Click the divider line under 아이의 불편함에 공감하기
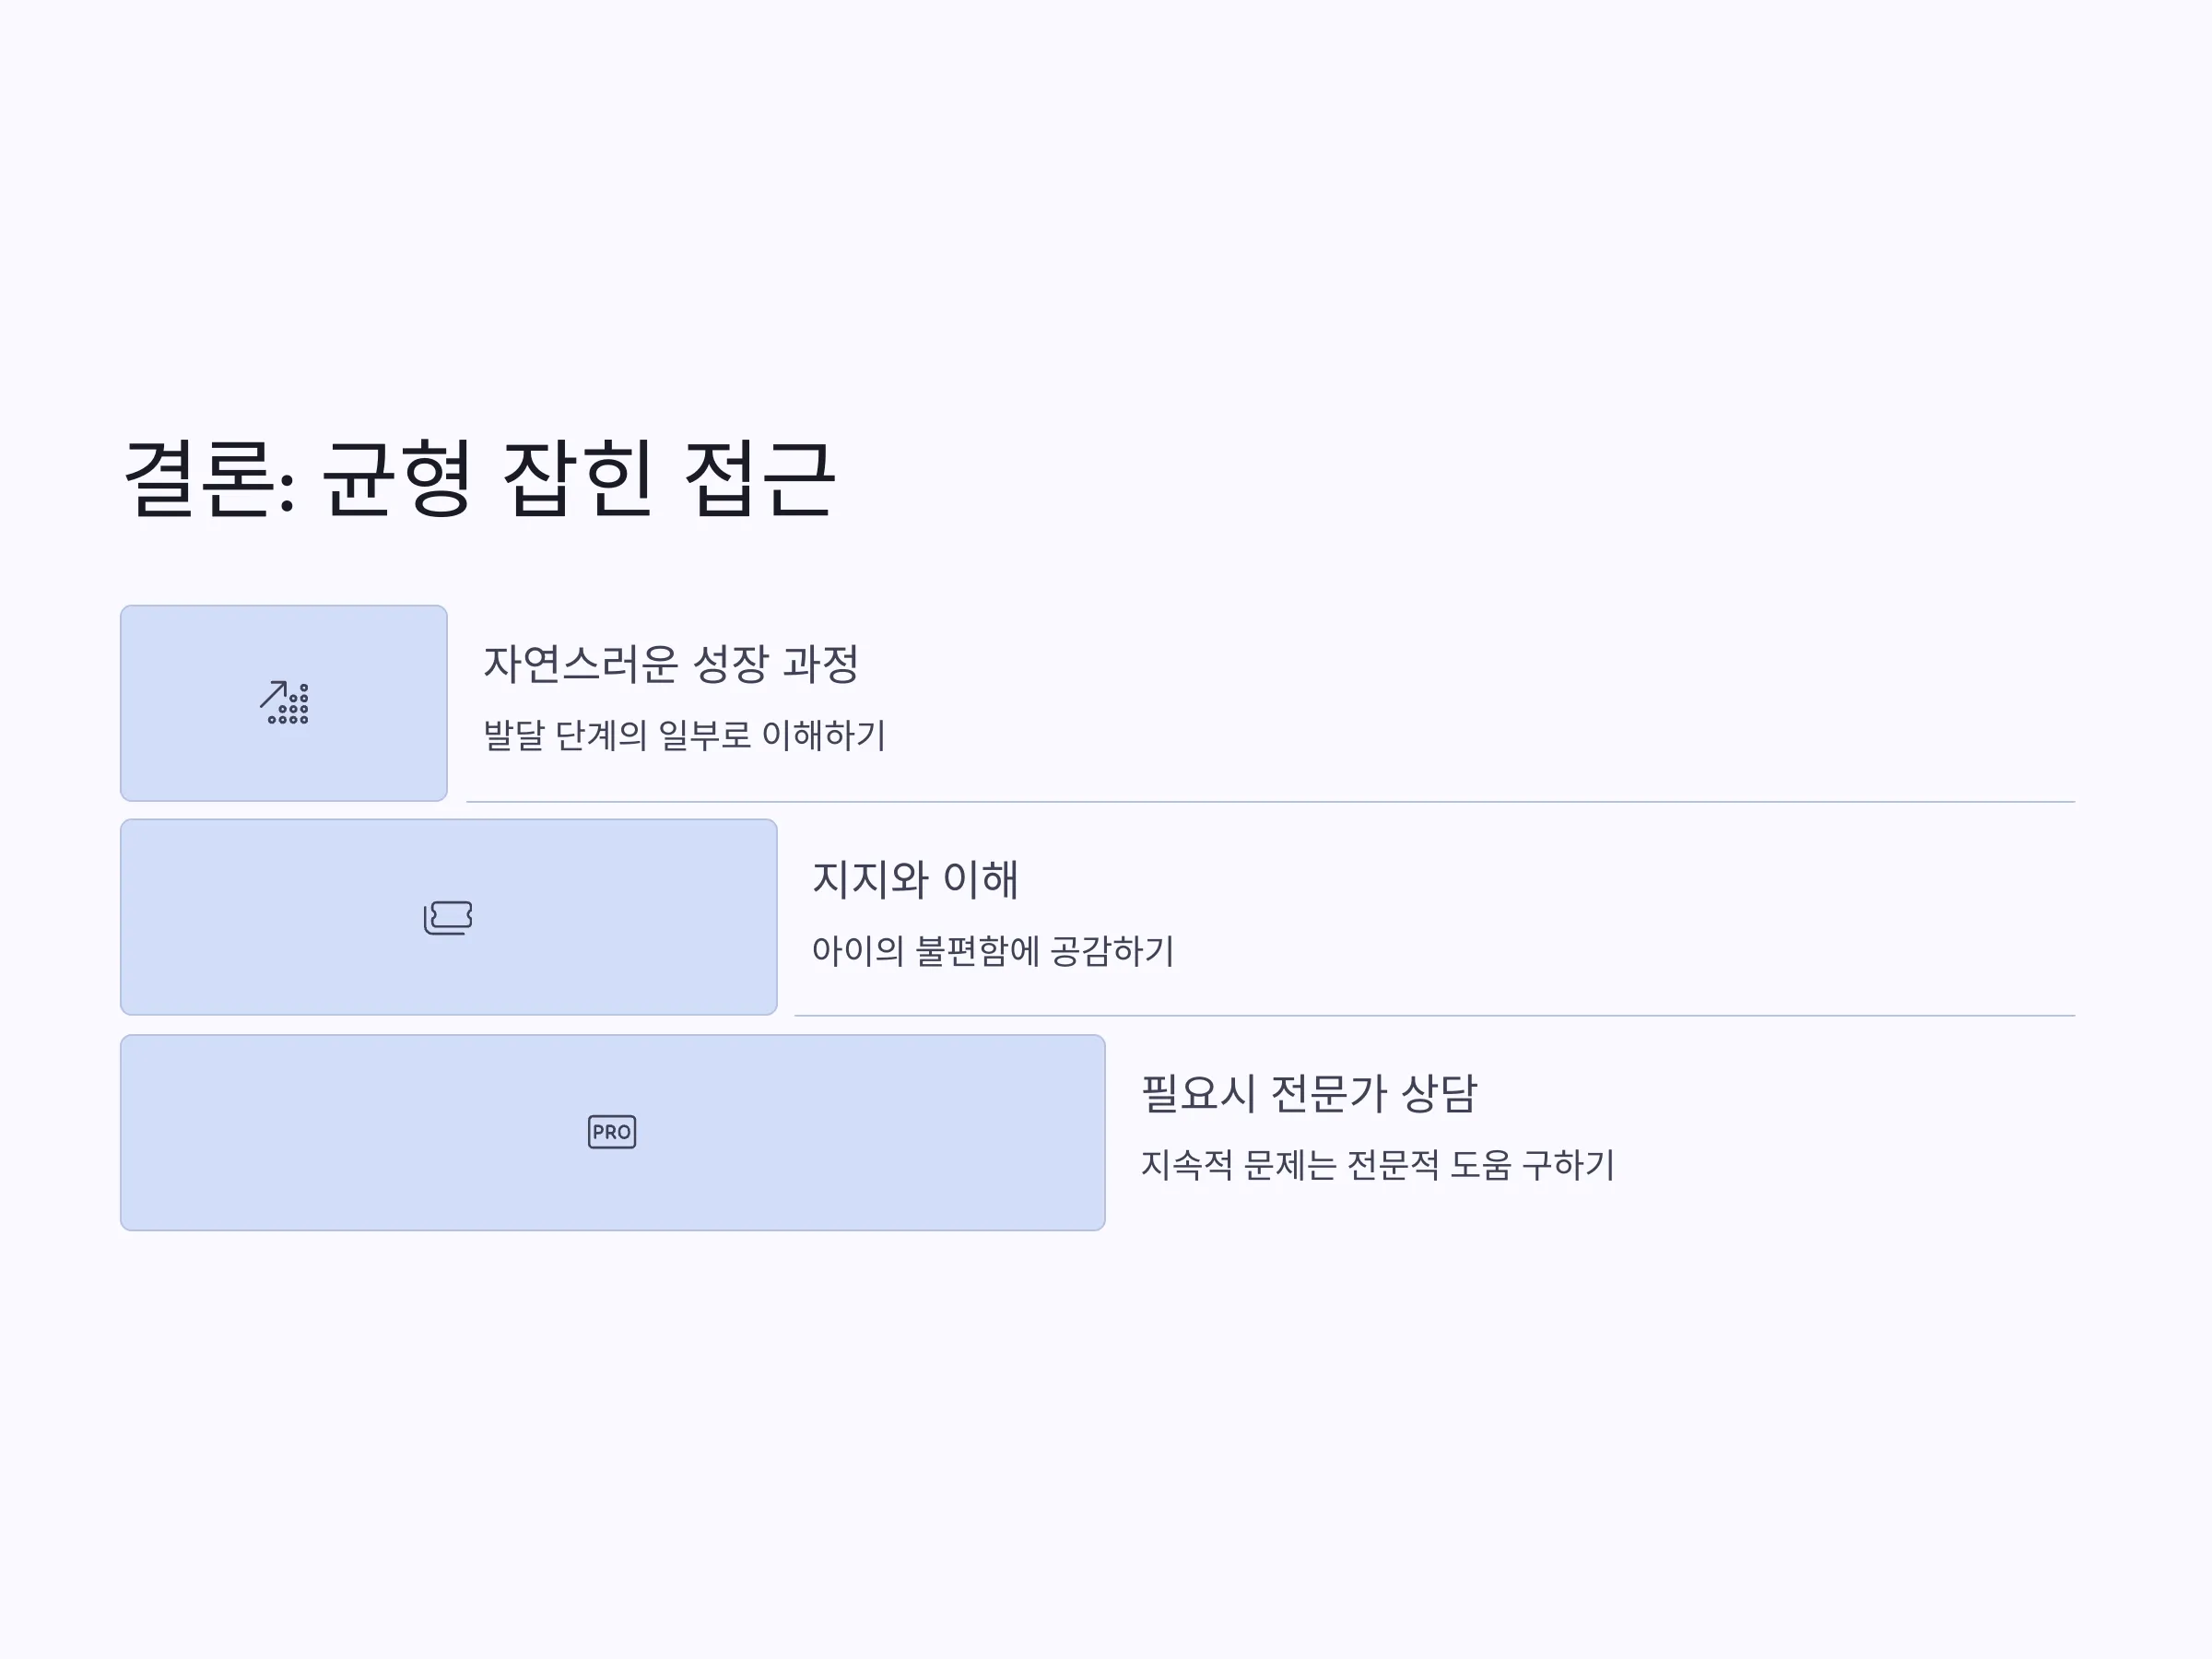 tap(1435, 1016)
